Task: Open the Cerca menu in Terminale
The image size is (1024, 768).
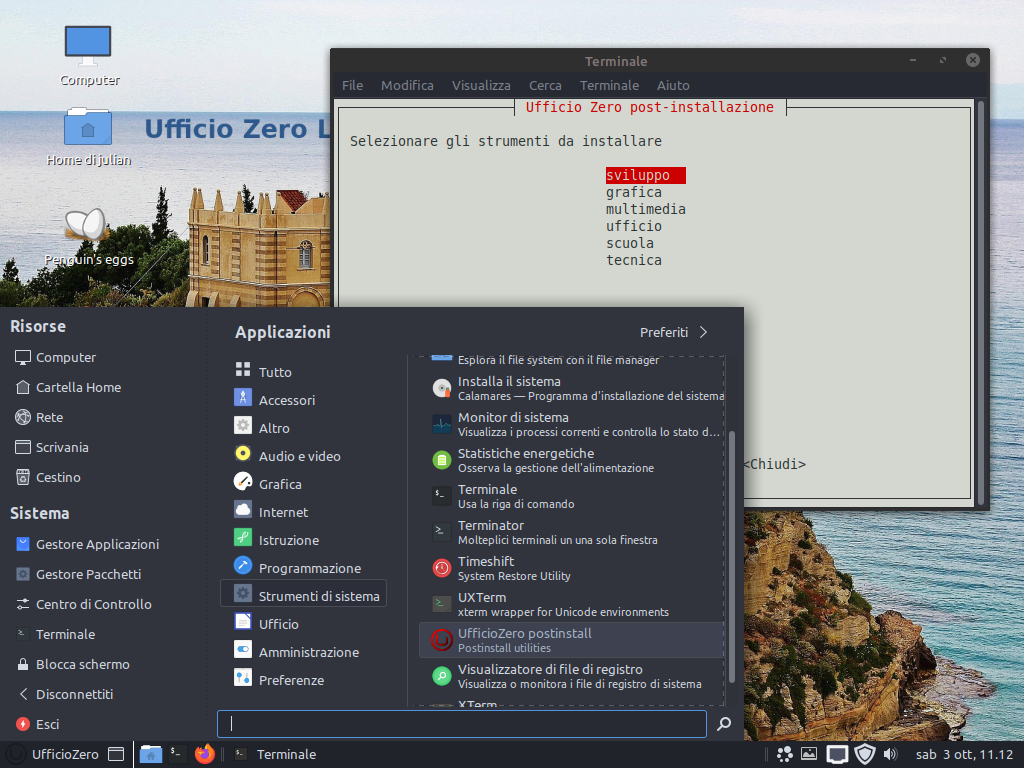Action: (x=545, y=86)
